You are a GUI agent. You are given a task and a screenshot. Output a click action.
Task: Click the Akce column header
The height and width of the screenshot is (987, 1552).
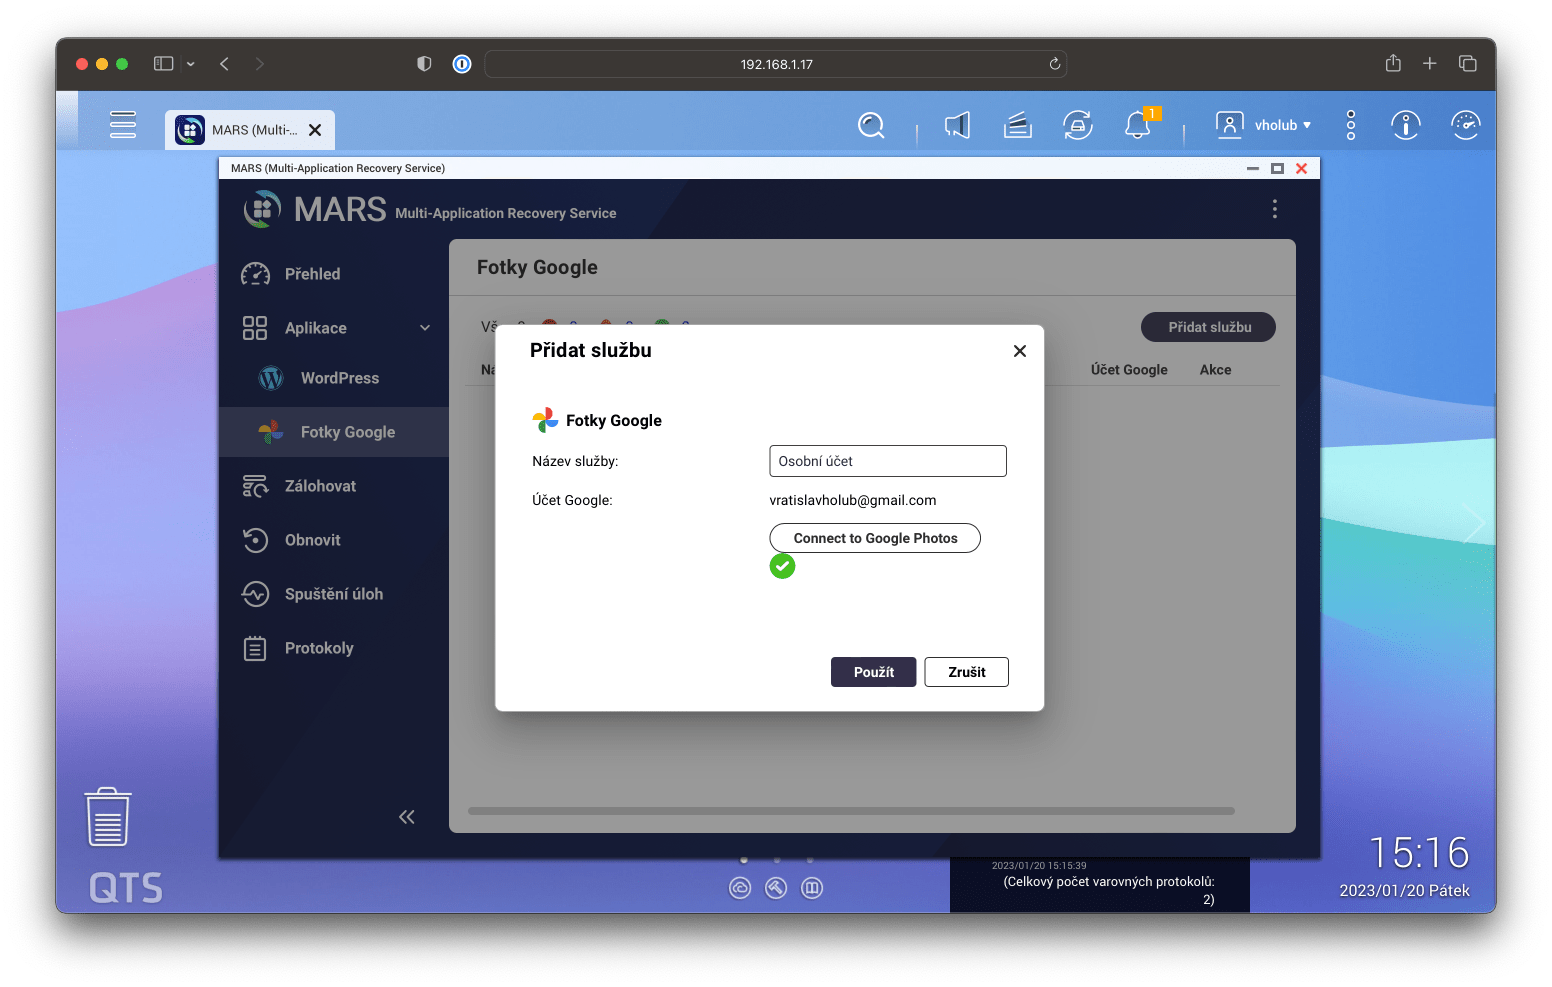[x=1215, y=370]
